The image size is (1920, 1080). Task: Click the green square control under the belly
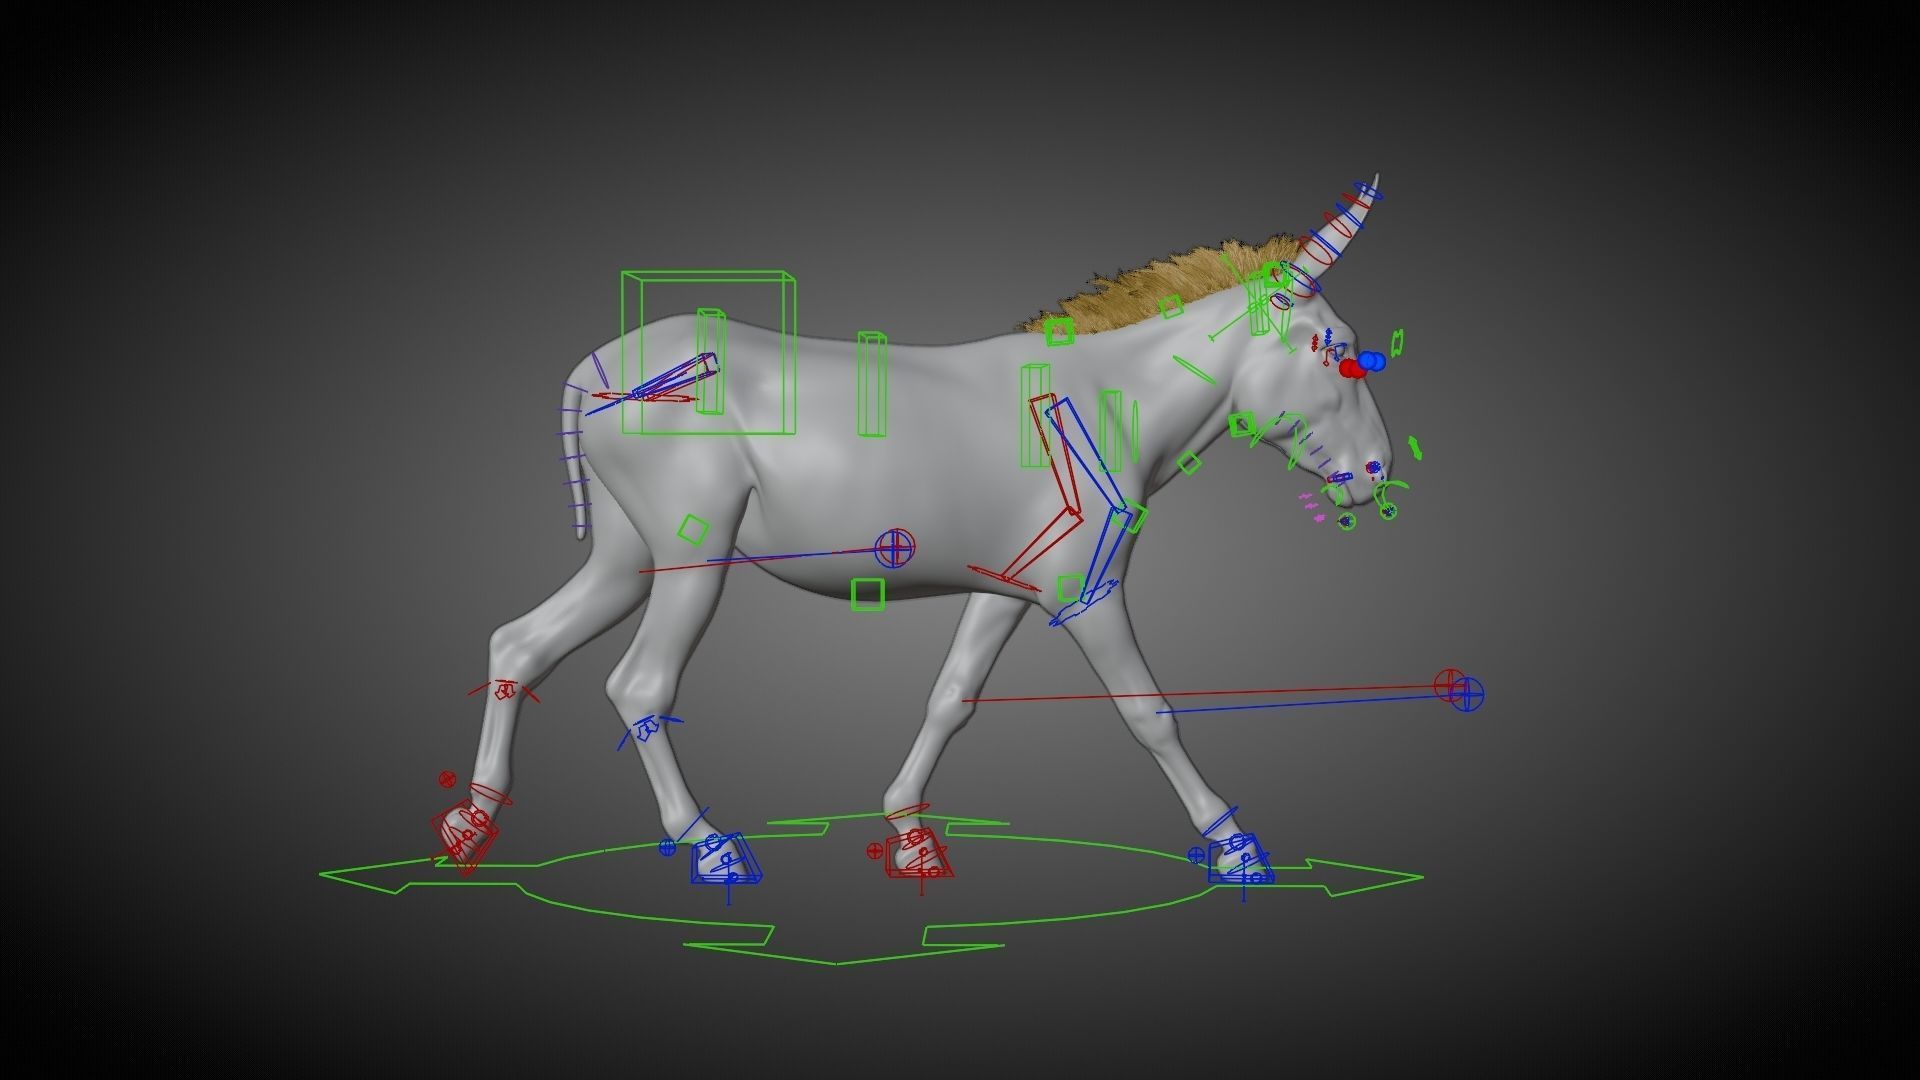[867, 594]
